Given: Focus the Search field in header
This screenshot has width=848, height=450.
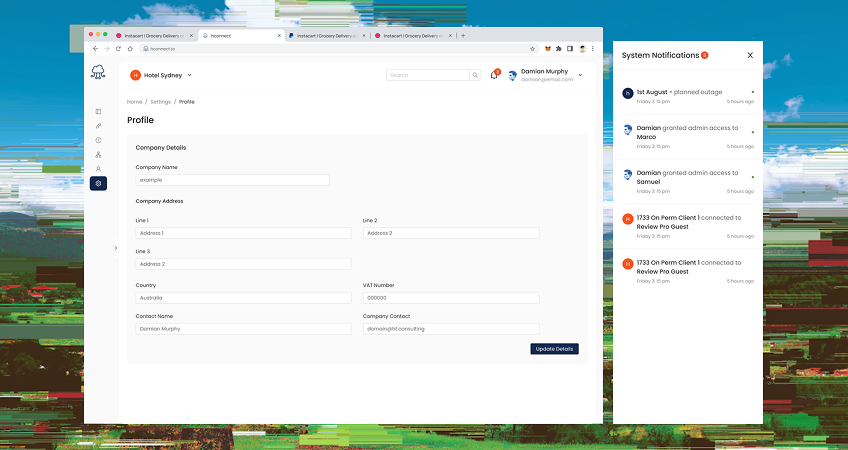Looking at the screenshot, I should [x=428, y=75].
